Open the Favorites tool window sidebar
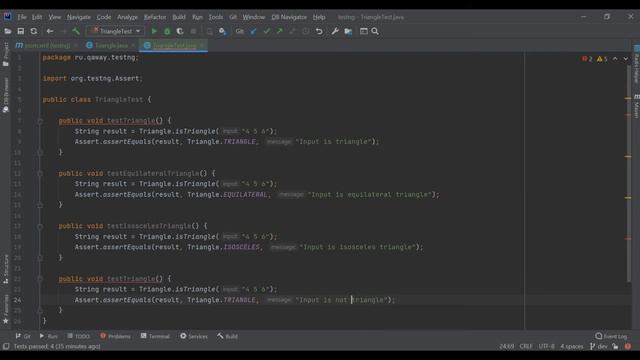The height and width of the screenshot is (360, 640). [6, 309]
